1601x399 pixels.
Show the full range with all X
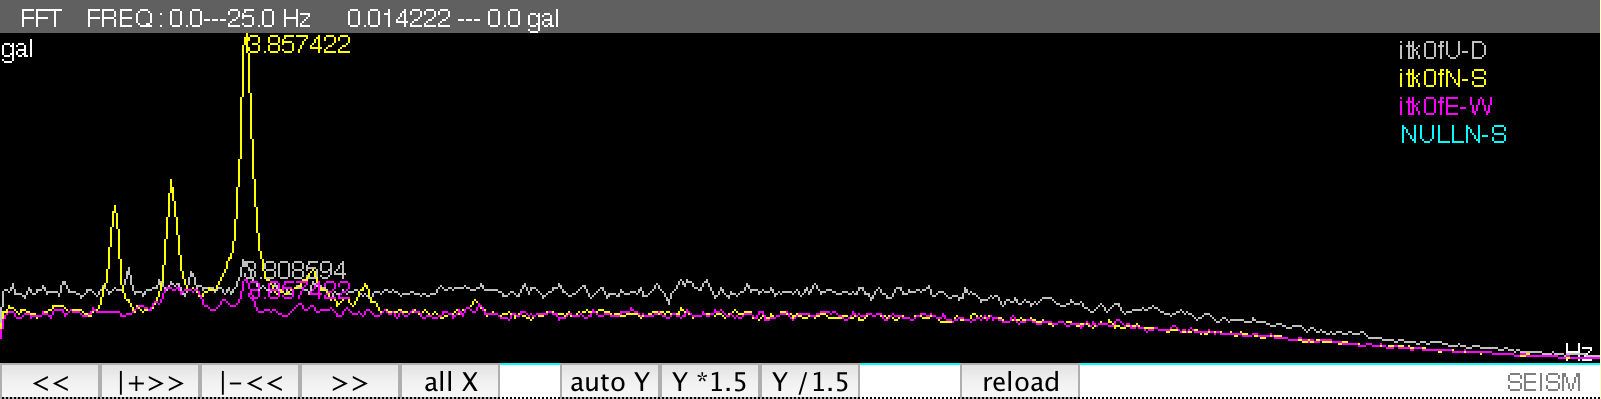point(450,382)
